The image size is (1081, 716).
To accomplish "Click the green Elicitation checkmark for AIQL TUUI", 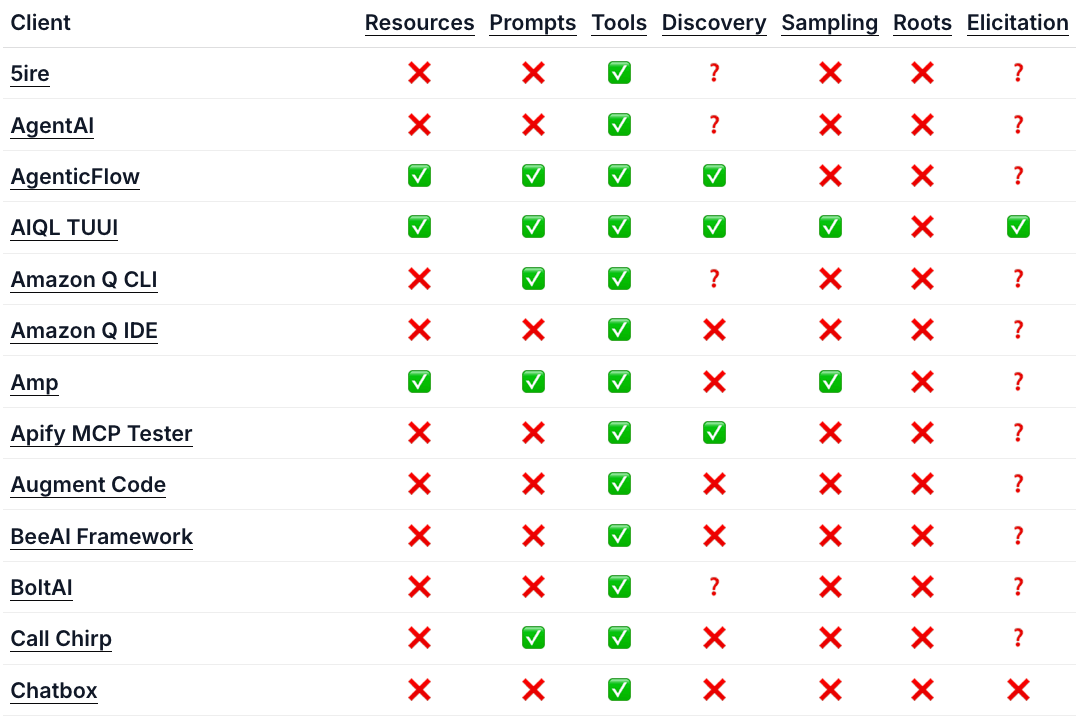I will (x=1018, y=227).
